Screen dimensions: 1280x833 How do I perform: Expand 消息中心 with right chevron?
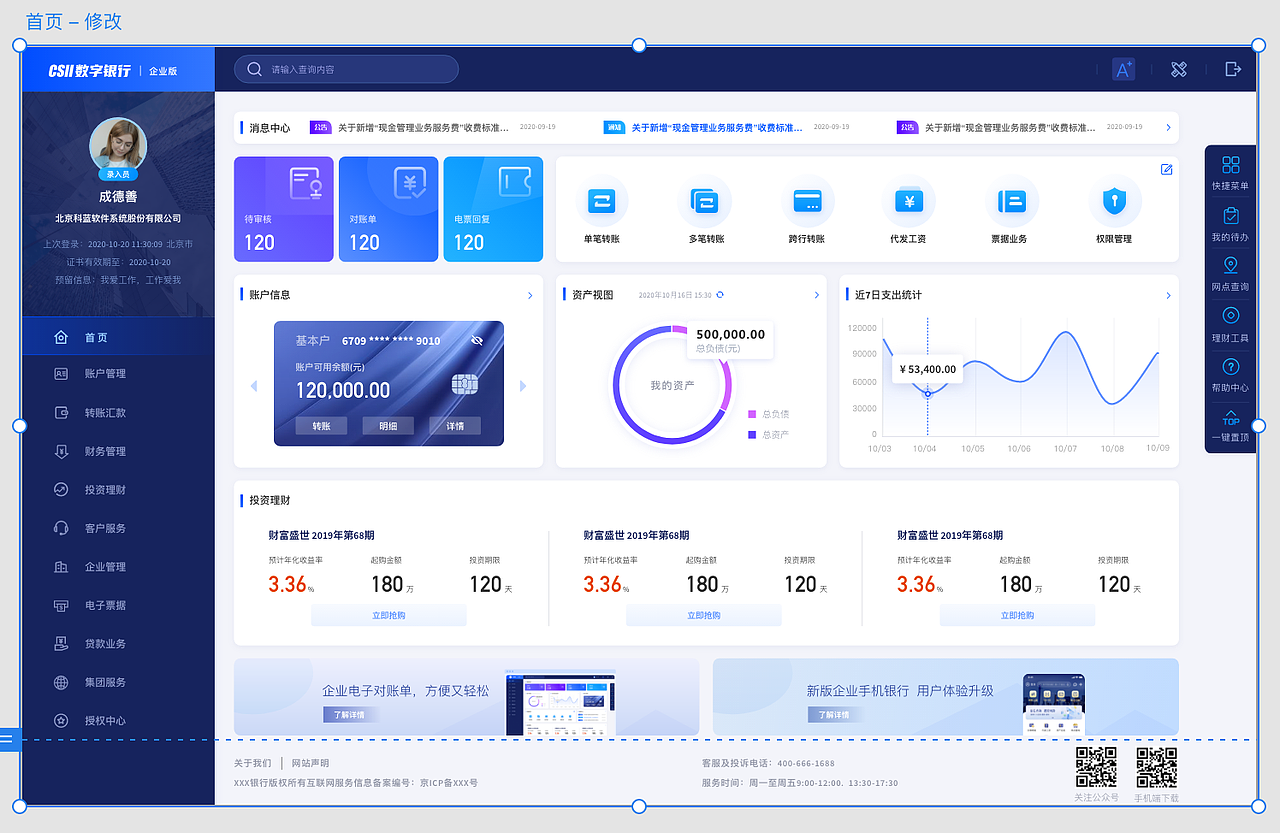1168,128
